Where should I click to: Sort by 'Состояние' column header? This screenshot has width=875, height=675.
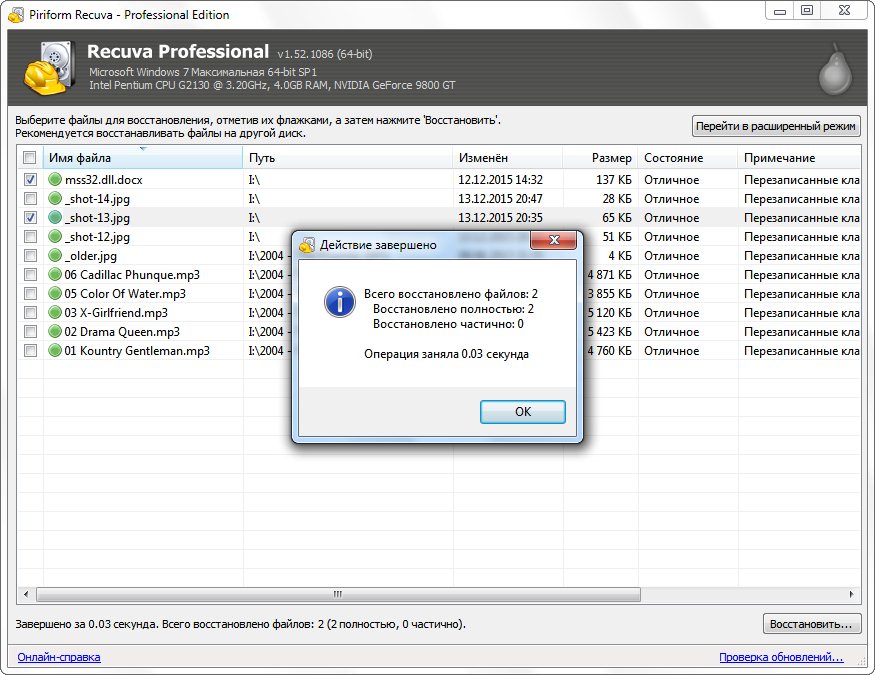[x=688, y=158]
